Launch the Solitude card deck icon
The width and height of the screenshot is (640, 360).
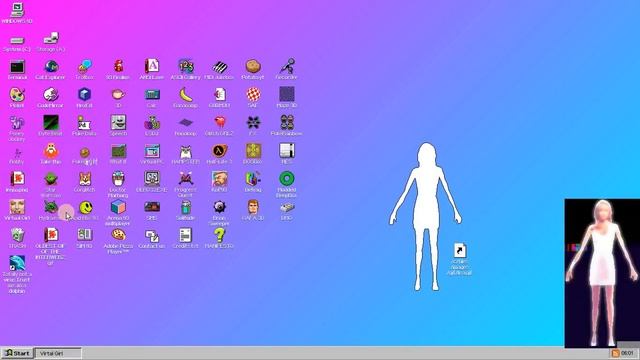186,207
